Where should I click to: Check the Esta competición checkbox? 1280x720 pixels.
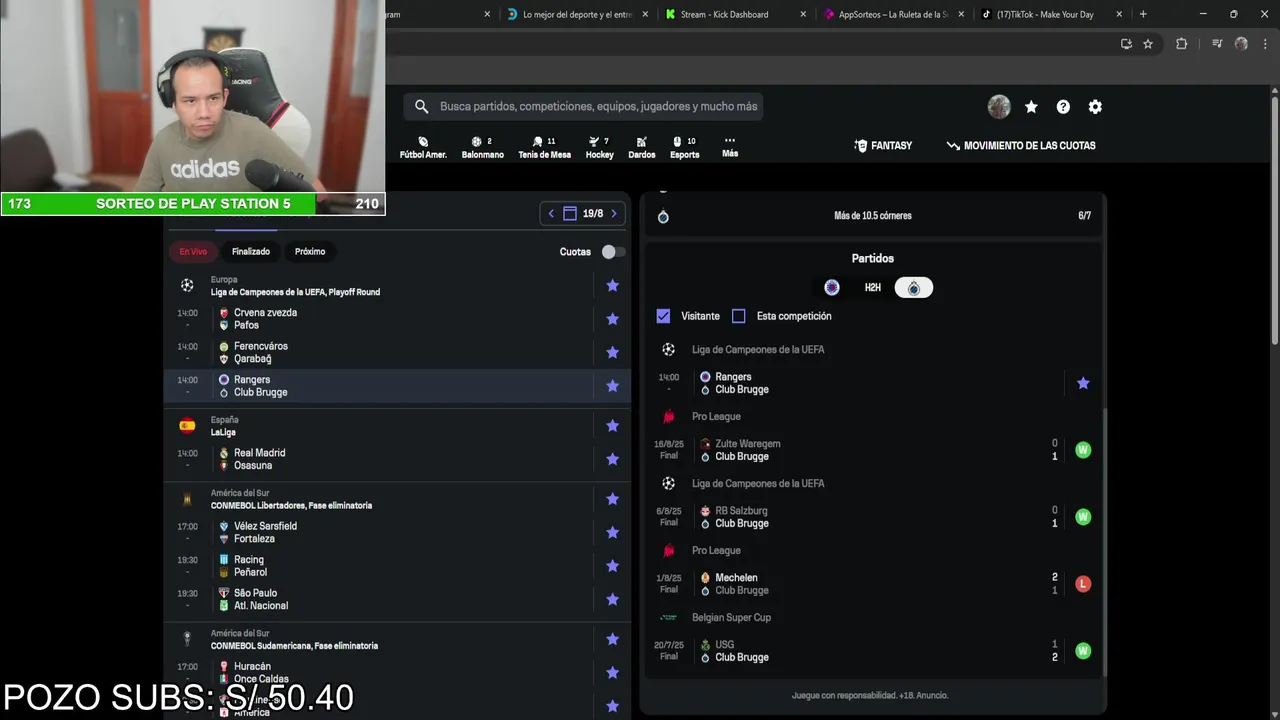point(739,316)
